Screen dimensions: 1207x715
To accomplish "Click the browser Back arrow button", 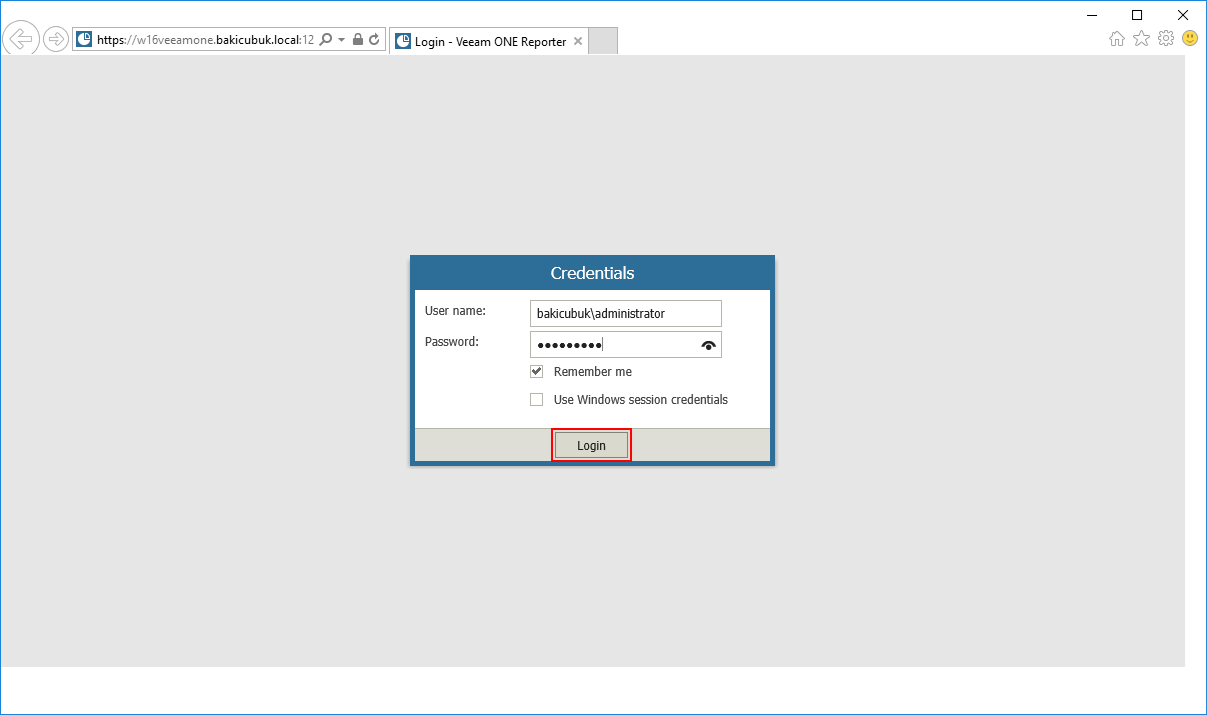I will click(x=21, y=39).
